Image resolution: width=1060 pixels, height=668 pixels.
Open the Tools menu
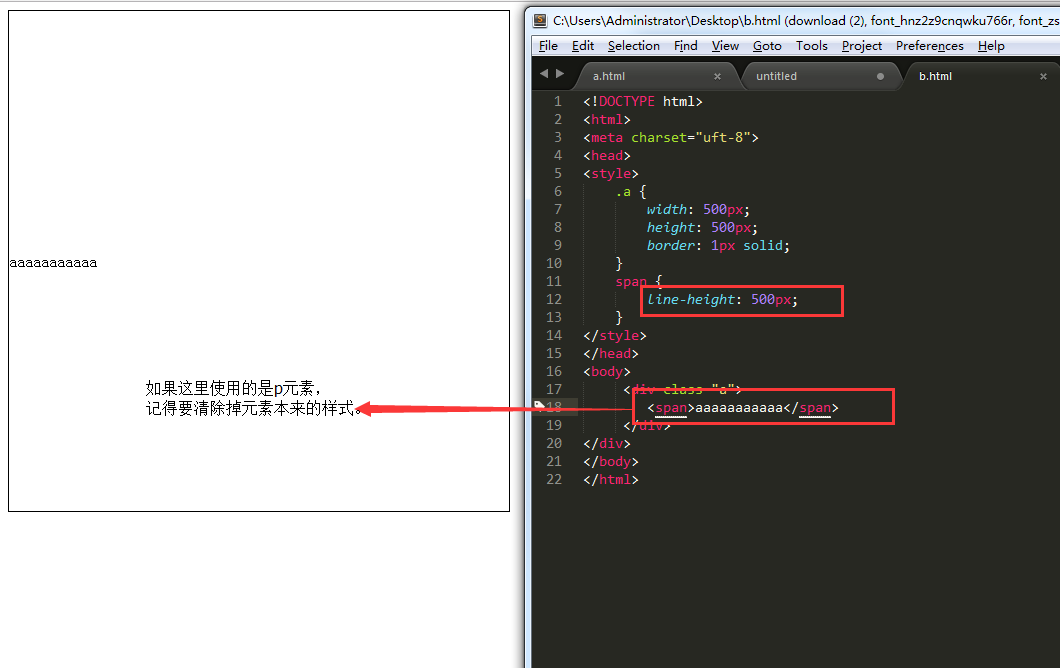(x=811, y=46)
